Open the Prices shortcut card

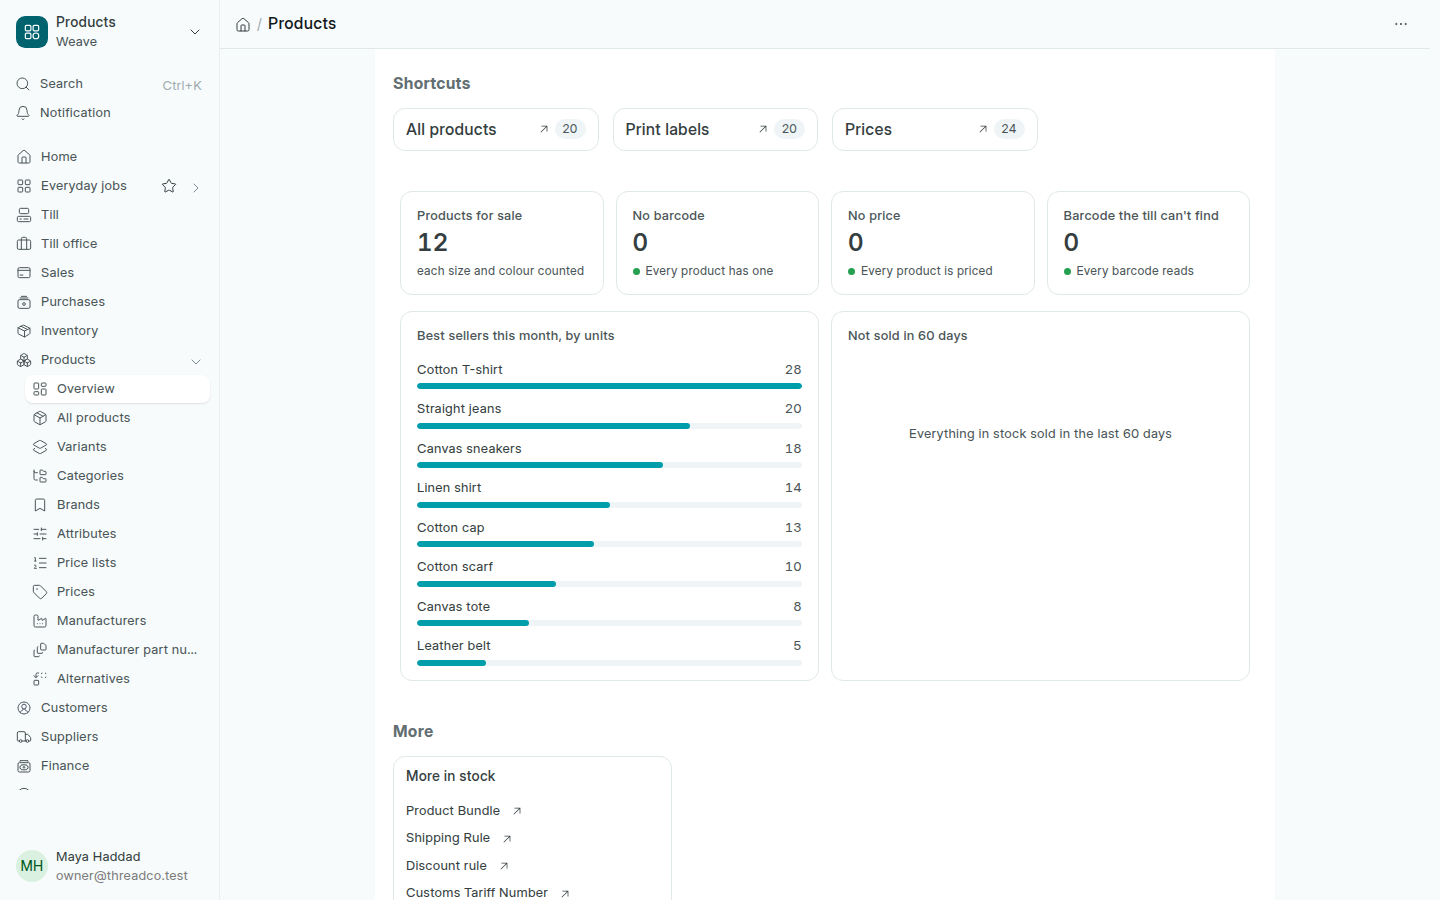click(935, 130)
